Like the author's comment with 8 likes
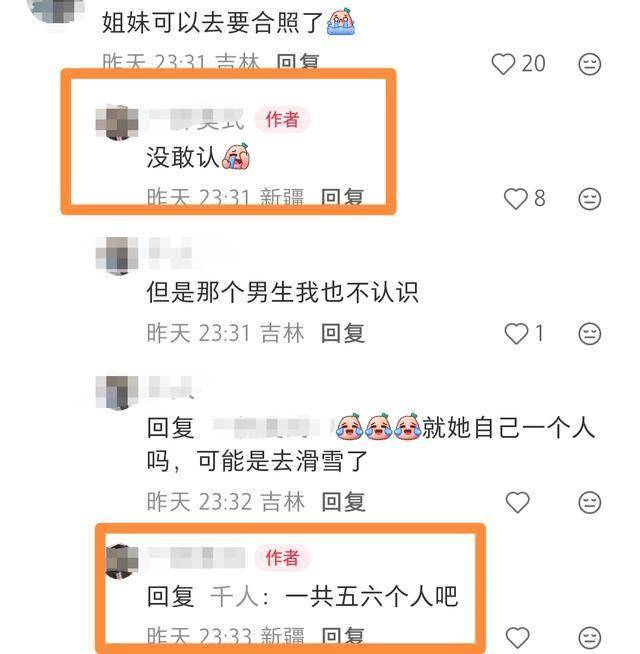The image size is (640, 654). point(516,199)
